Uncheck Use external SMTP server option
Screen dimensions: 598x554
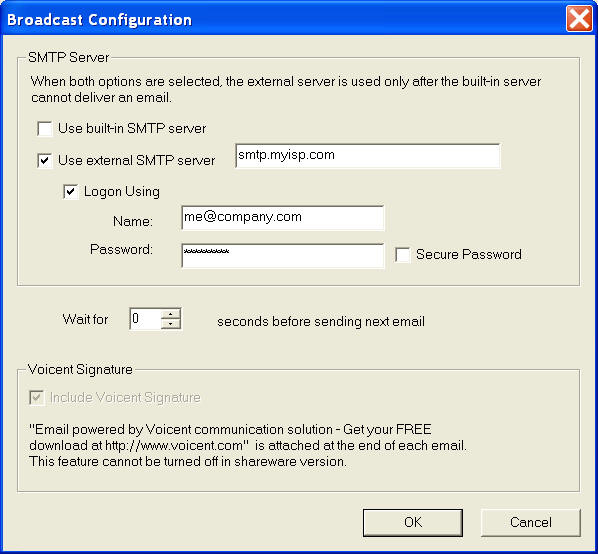pos(45,160)
